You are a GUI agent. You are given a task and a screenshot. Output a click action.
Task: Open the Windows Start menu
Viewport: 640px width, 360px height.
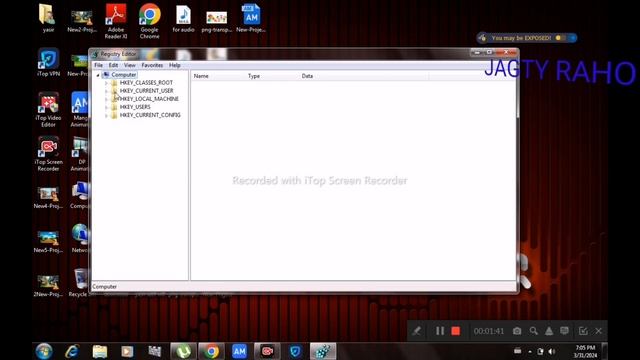(44, 351)
